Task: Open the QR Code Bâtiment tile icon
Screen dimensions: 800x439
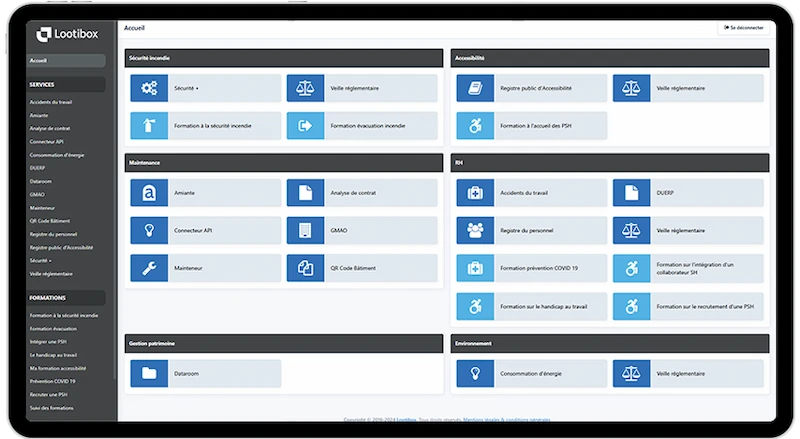Action: [x=305, y=267]
